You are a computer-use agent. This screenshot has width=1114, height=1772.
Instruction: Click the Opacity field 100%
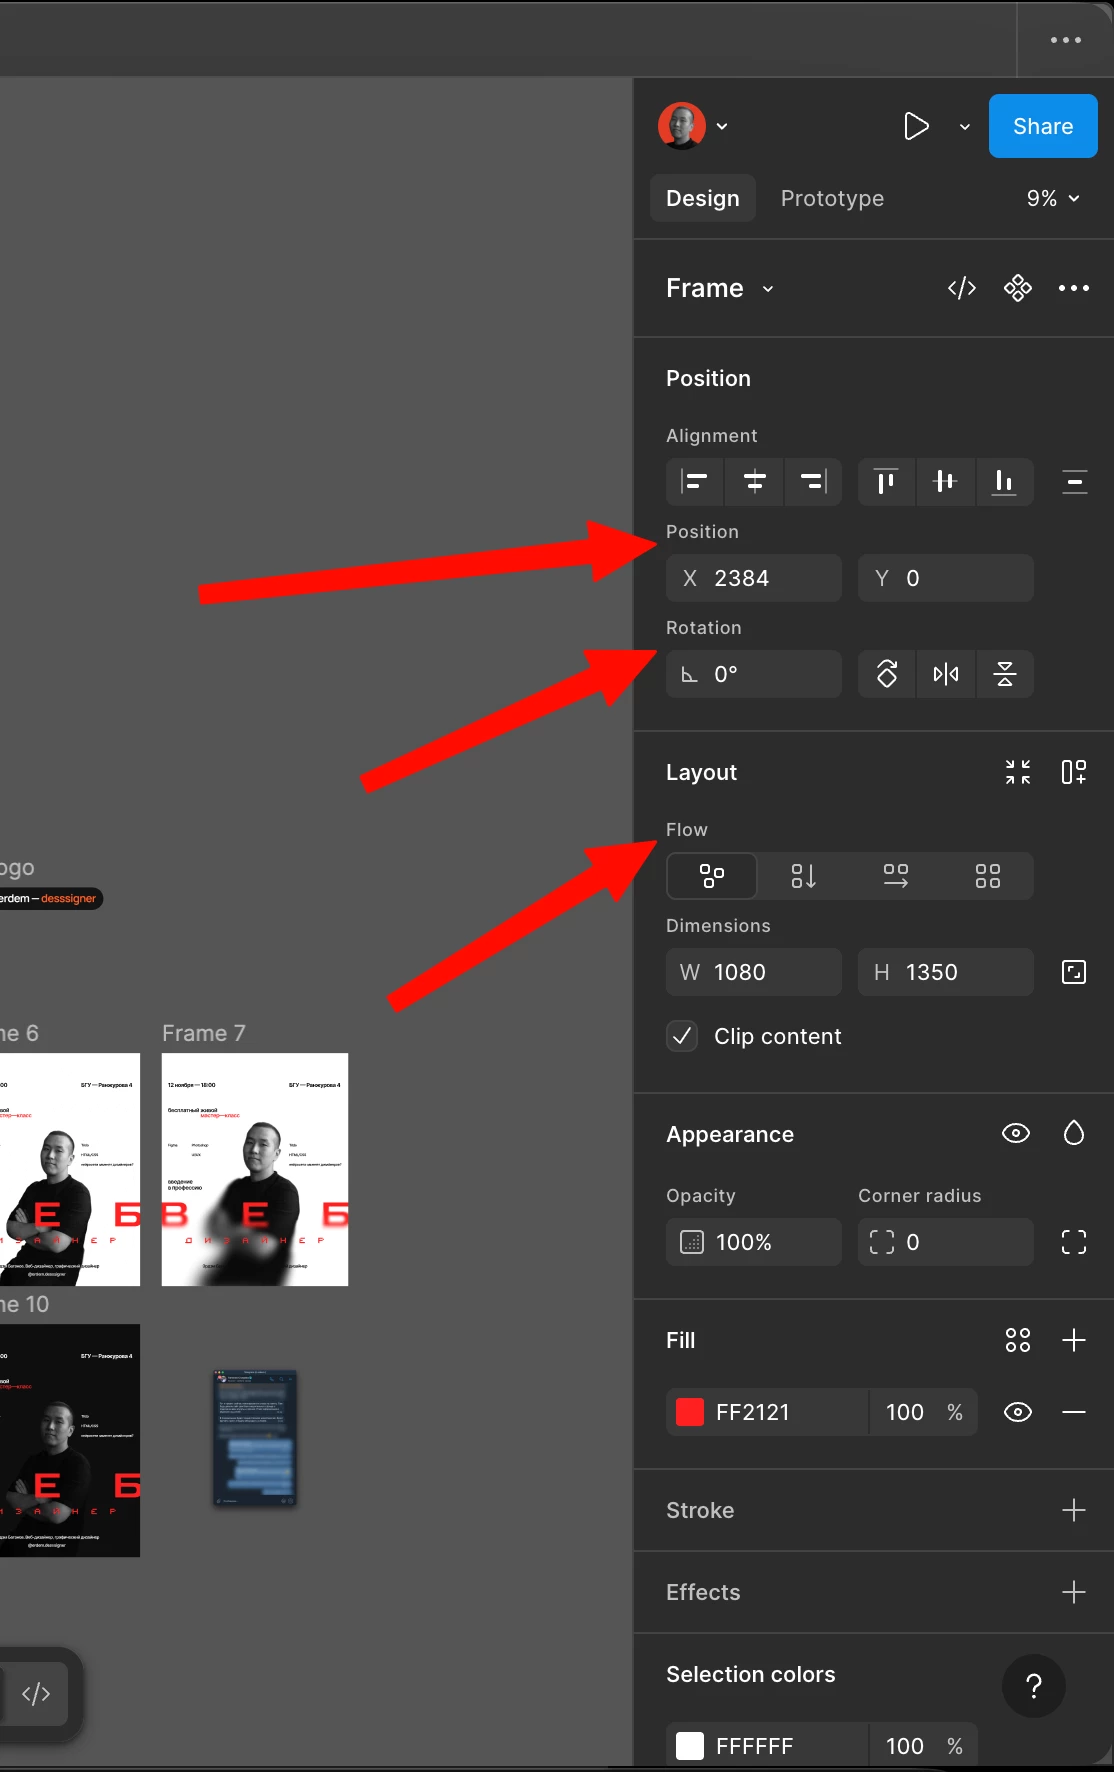(754, 1242)
